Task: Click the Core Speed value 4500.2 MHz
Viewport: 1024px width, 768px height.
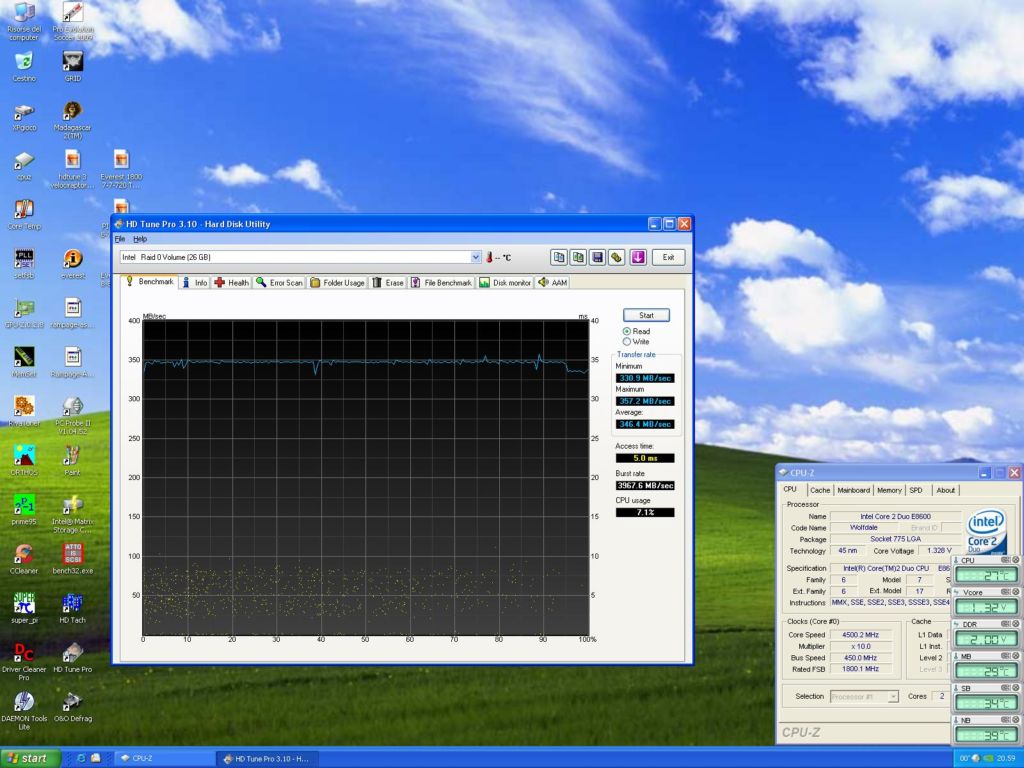Action: 861,635
